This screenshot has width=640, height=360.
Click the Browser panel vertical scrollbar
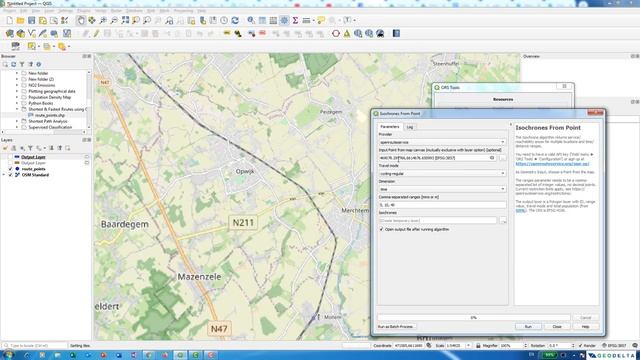pos(89,100)
